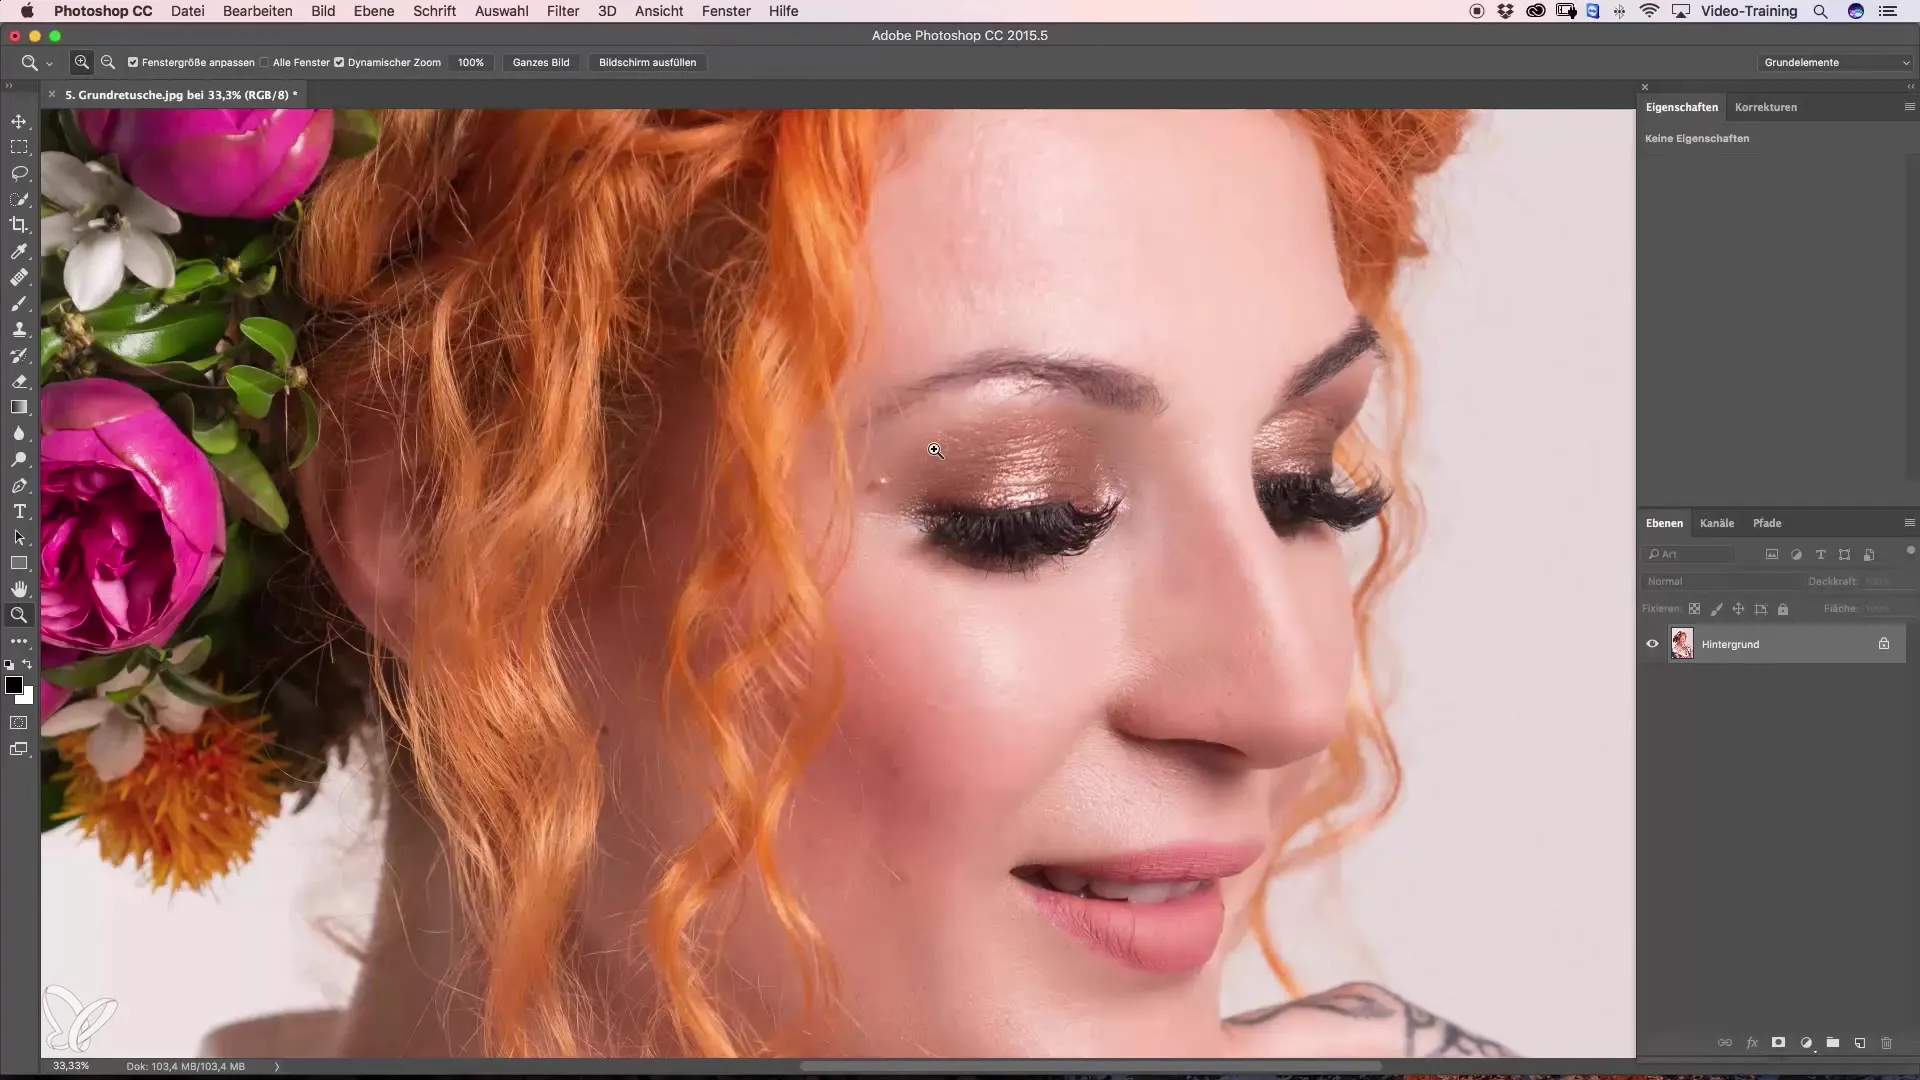Expand the status bar info arrow
Viewport: 1920px width, 1080px height.
click(277, 1066)
